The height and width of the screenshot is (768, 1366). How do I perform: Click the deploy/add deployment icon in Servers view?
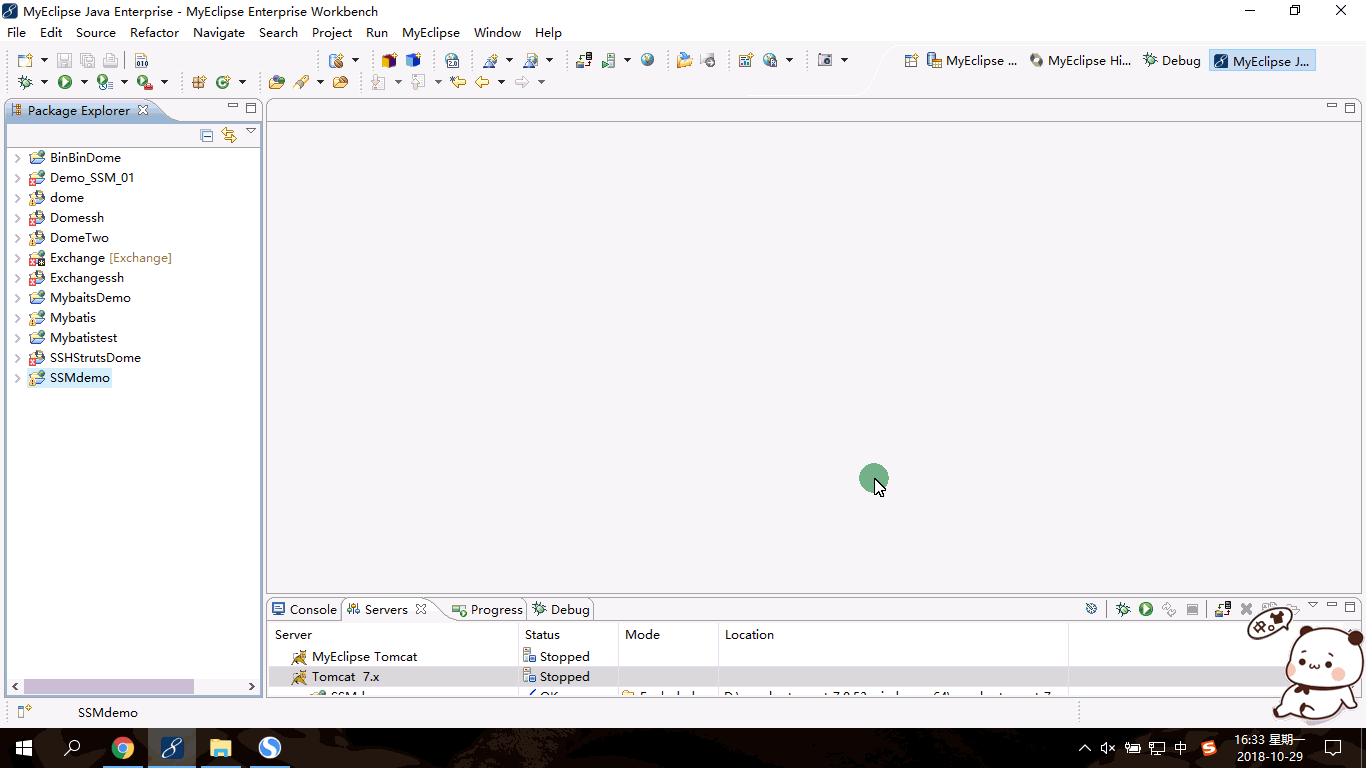(1222, 609)
